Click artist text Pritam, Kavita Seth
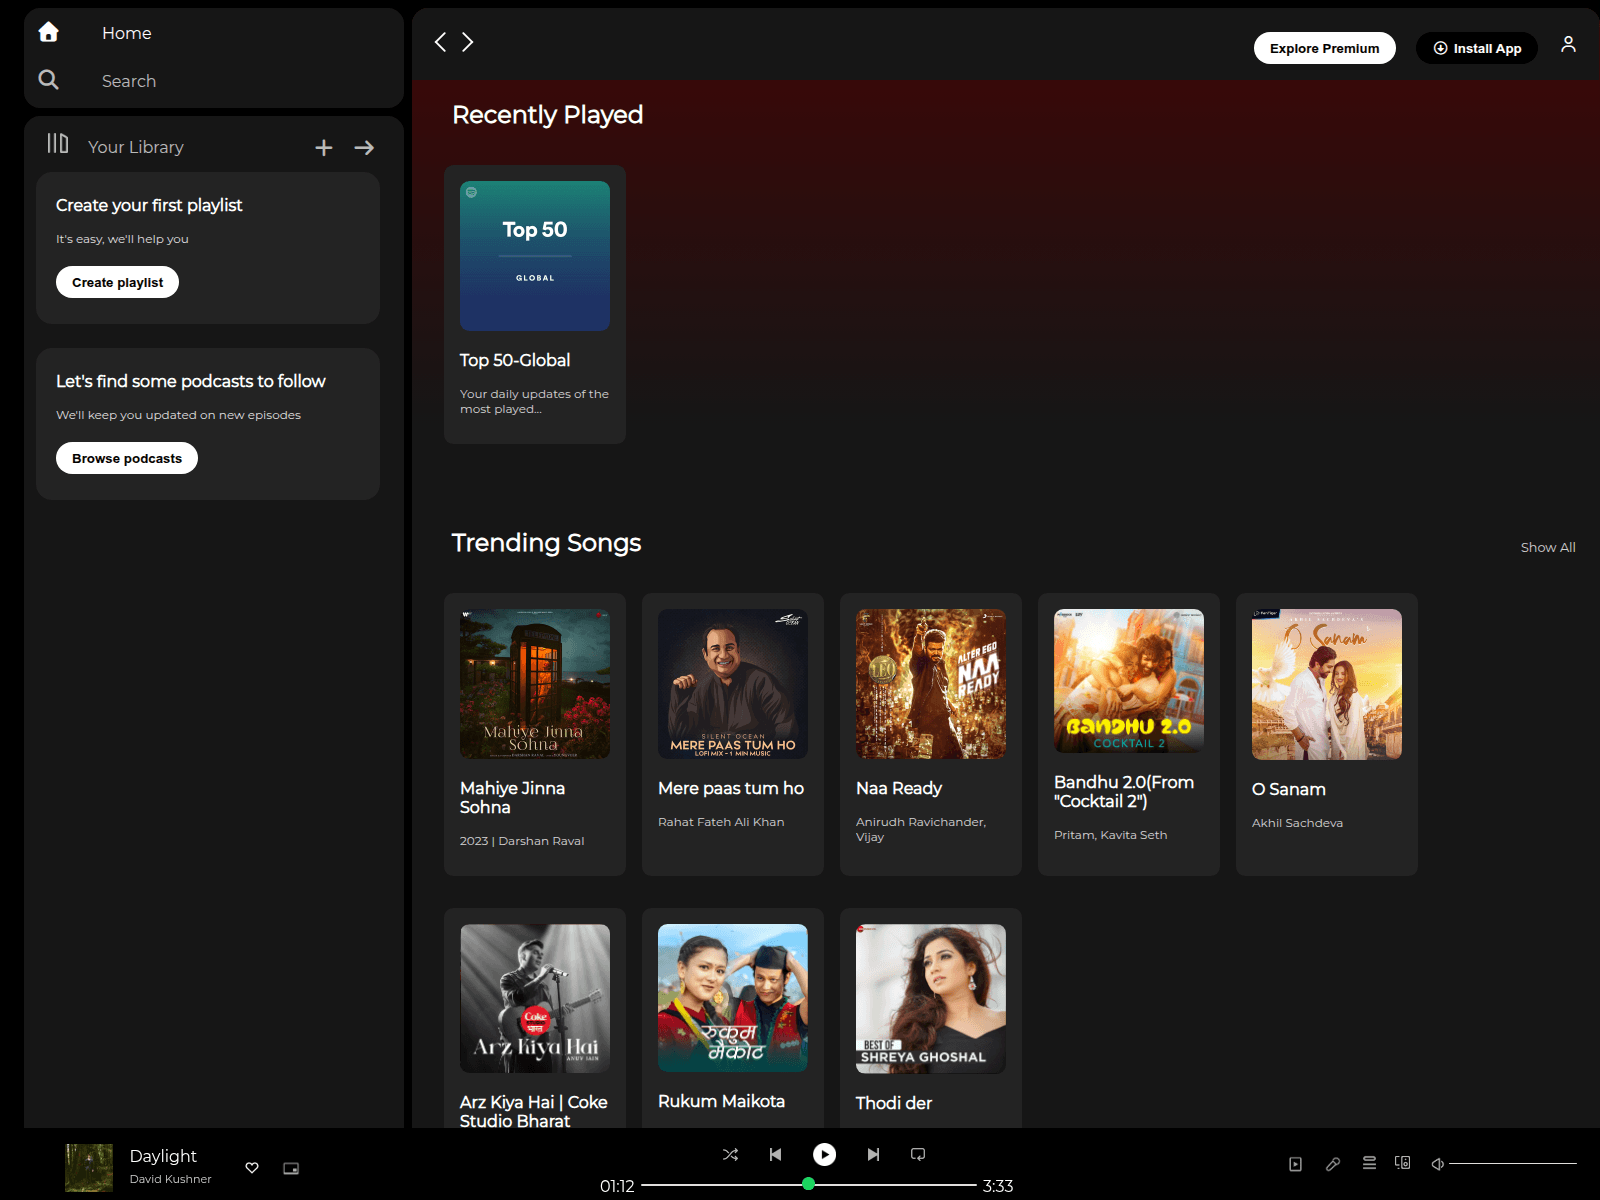 (1110, 835)
